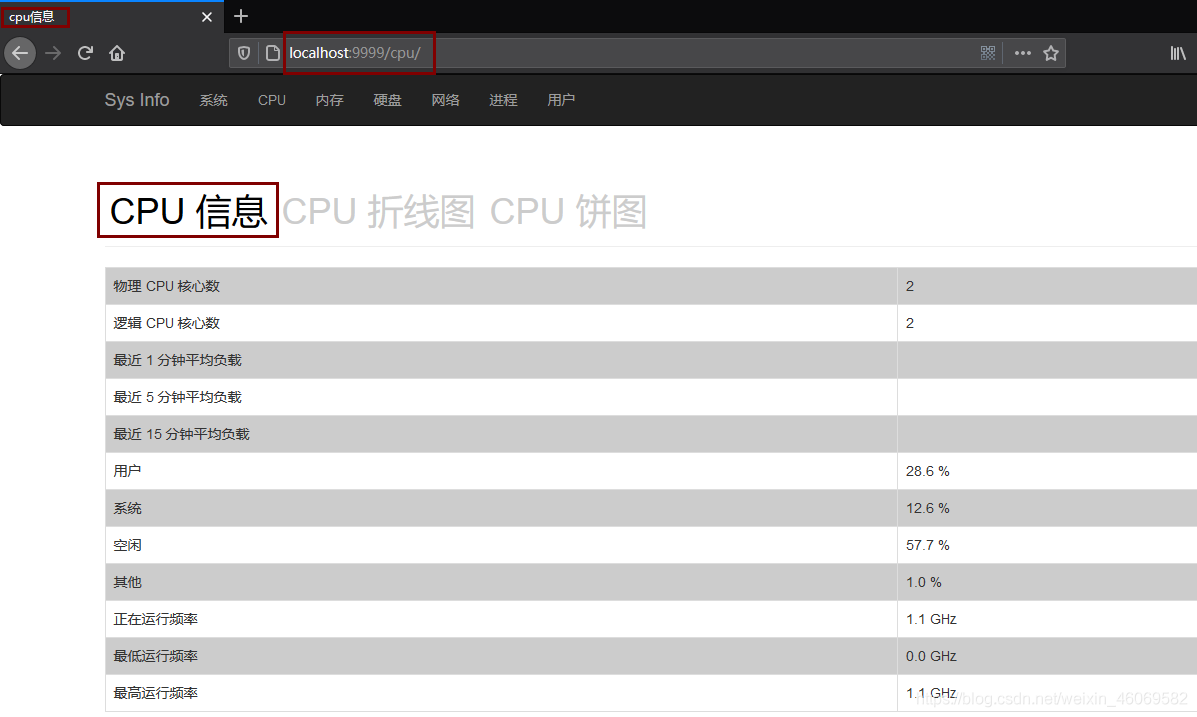Click the 用户 row label in table

[x=127, y=471]
